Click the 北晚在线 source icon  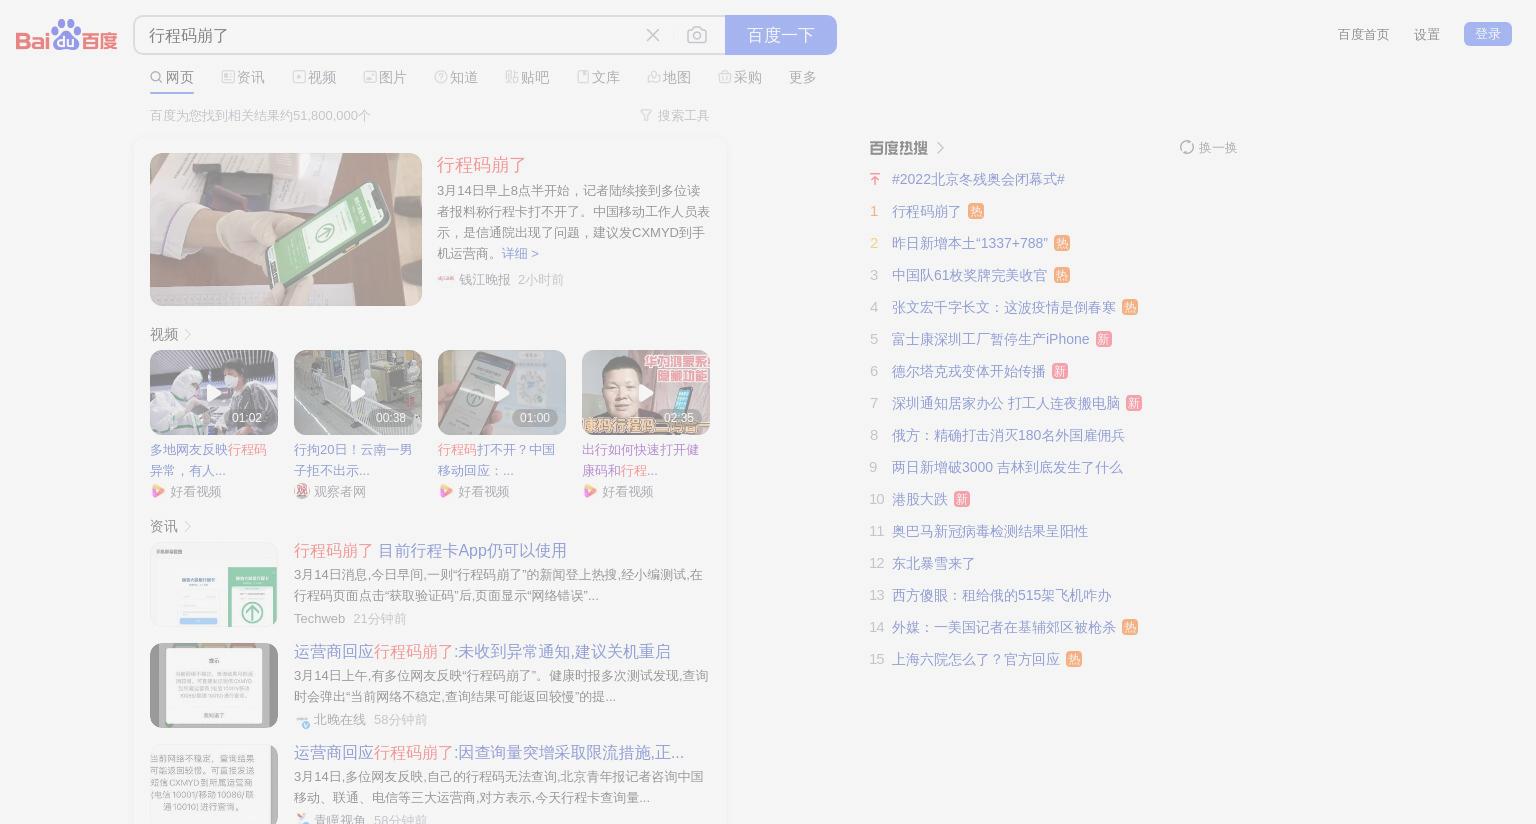click(x=302, y=720)
